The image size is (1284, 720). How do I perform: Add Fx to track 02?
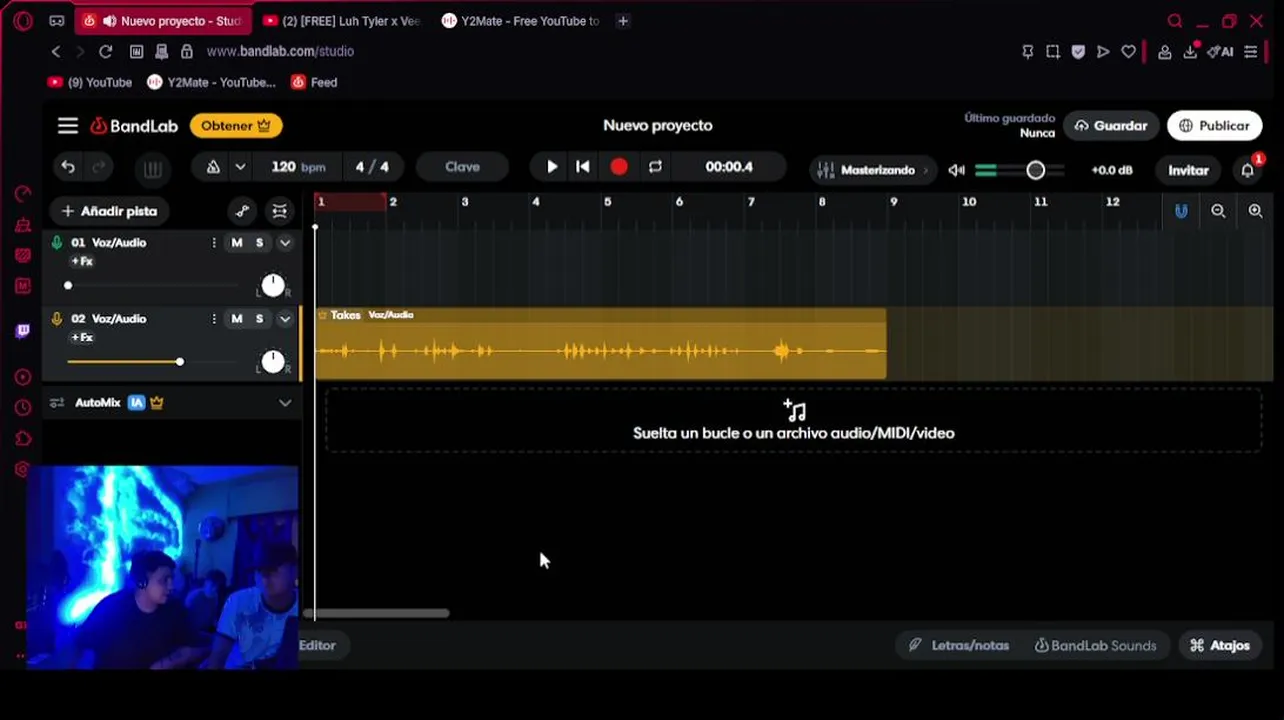82,337
